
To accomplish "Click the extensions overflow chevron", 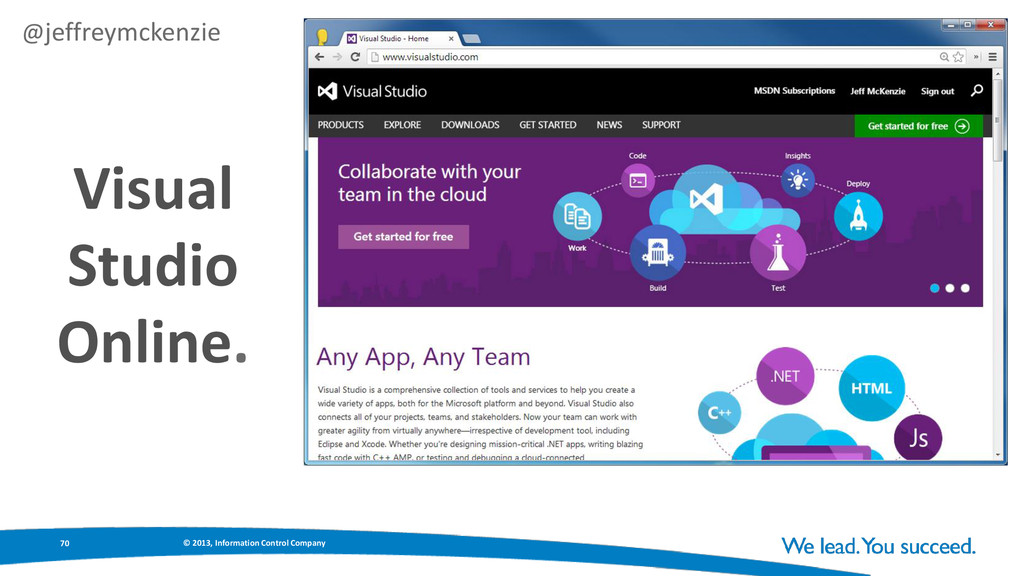I will coord(976,57).
